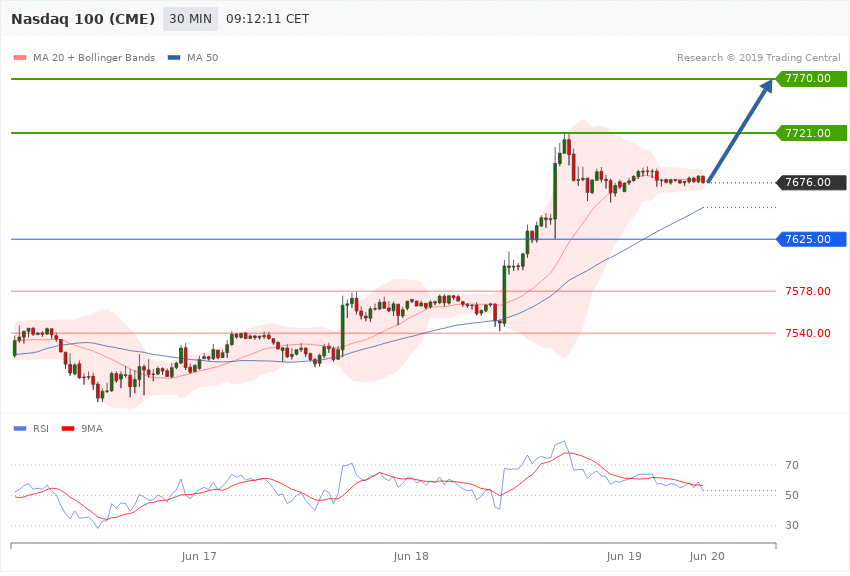Select the 30 MIN timeframe label
This screenshot has width=850, height=576.
[190, 19]
